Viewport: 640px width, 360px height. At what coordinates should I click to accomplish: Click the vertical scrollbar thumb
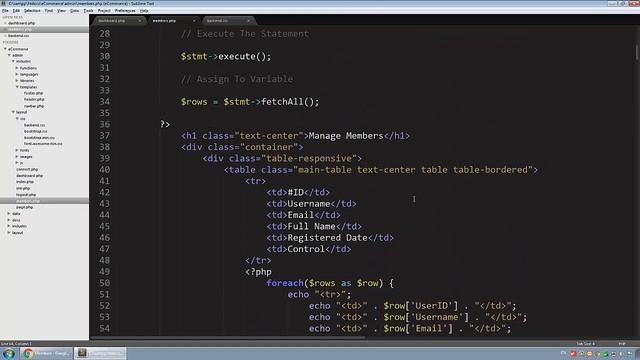coord(636,52)
